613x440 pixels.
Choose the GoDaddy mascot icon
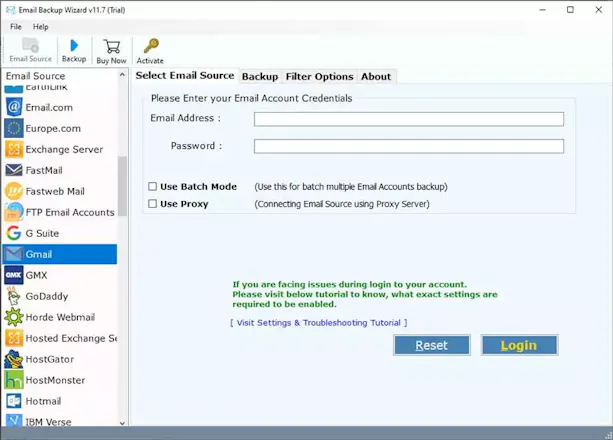(14, 296)
